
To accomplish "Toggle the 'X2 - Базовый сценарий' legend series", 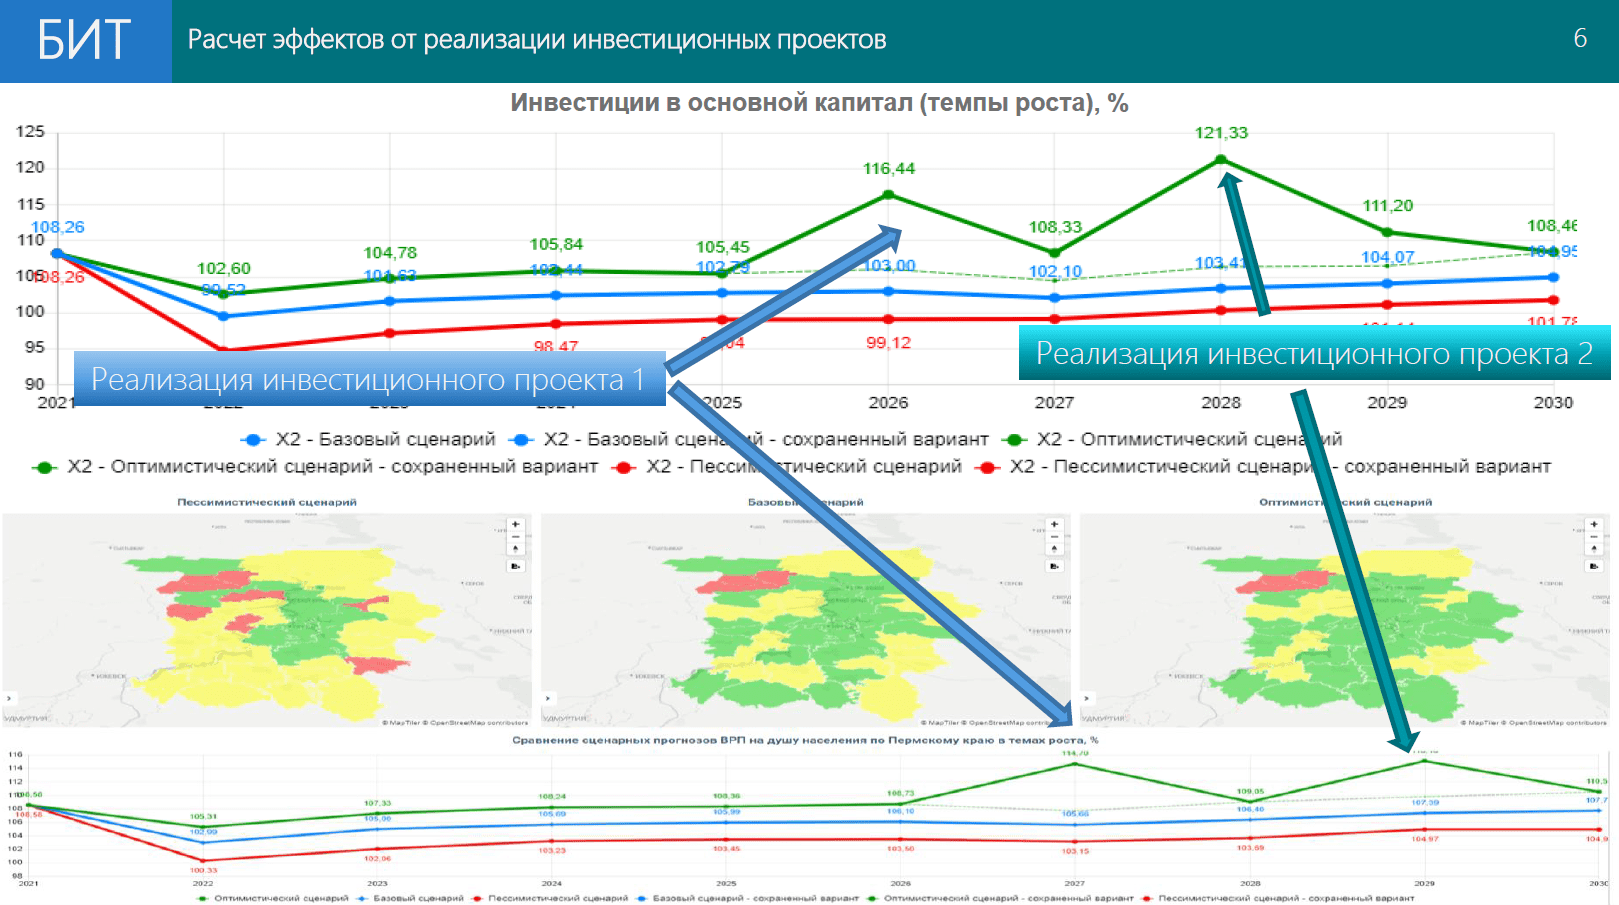I will (368, 439).
